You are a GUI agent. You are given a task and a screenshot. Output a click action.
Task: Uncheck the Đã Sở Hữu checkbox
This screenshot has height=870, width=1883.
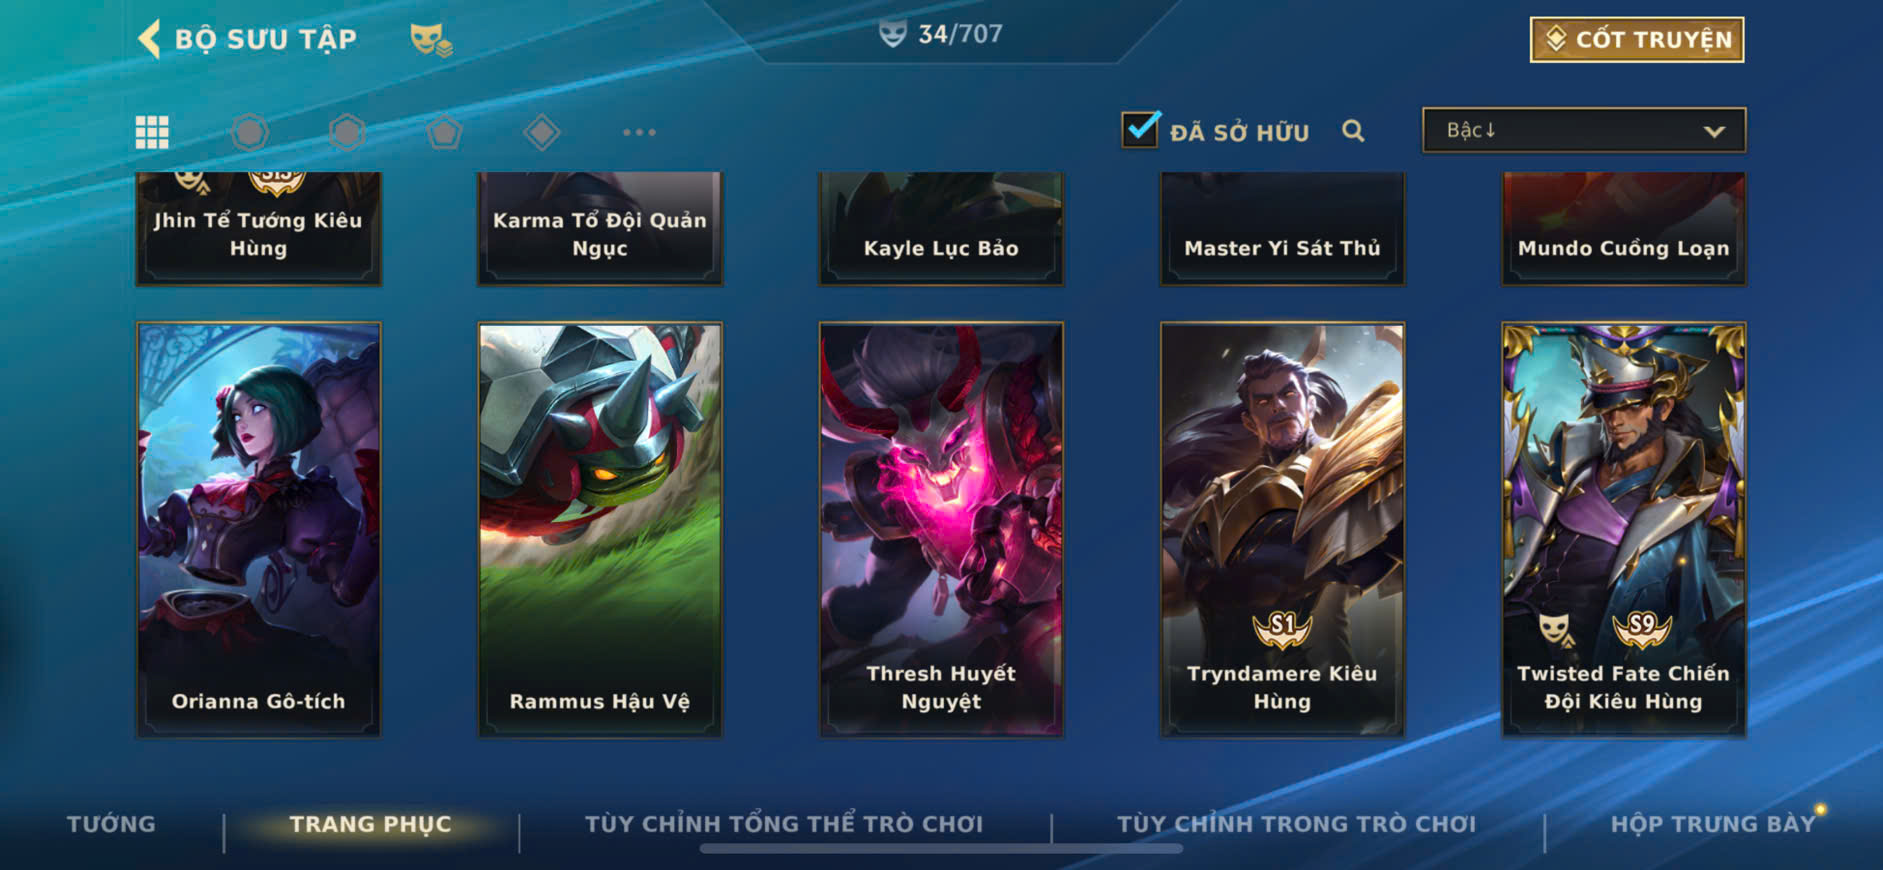[1140, 130]
